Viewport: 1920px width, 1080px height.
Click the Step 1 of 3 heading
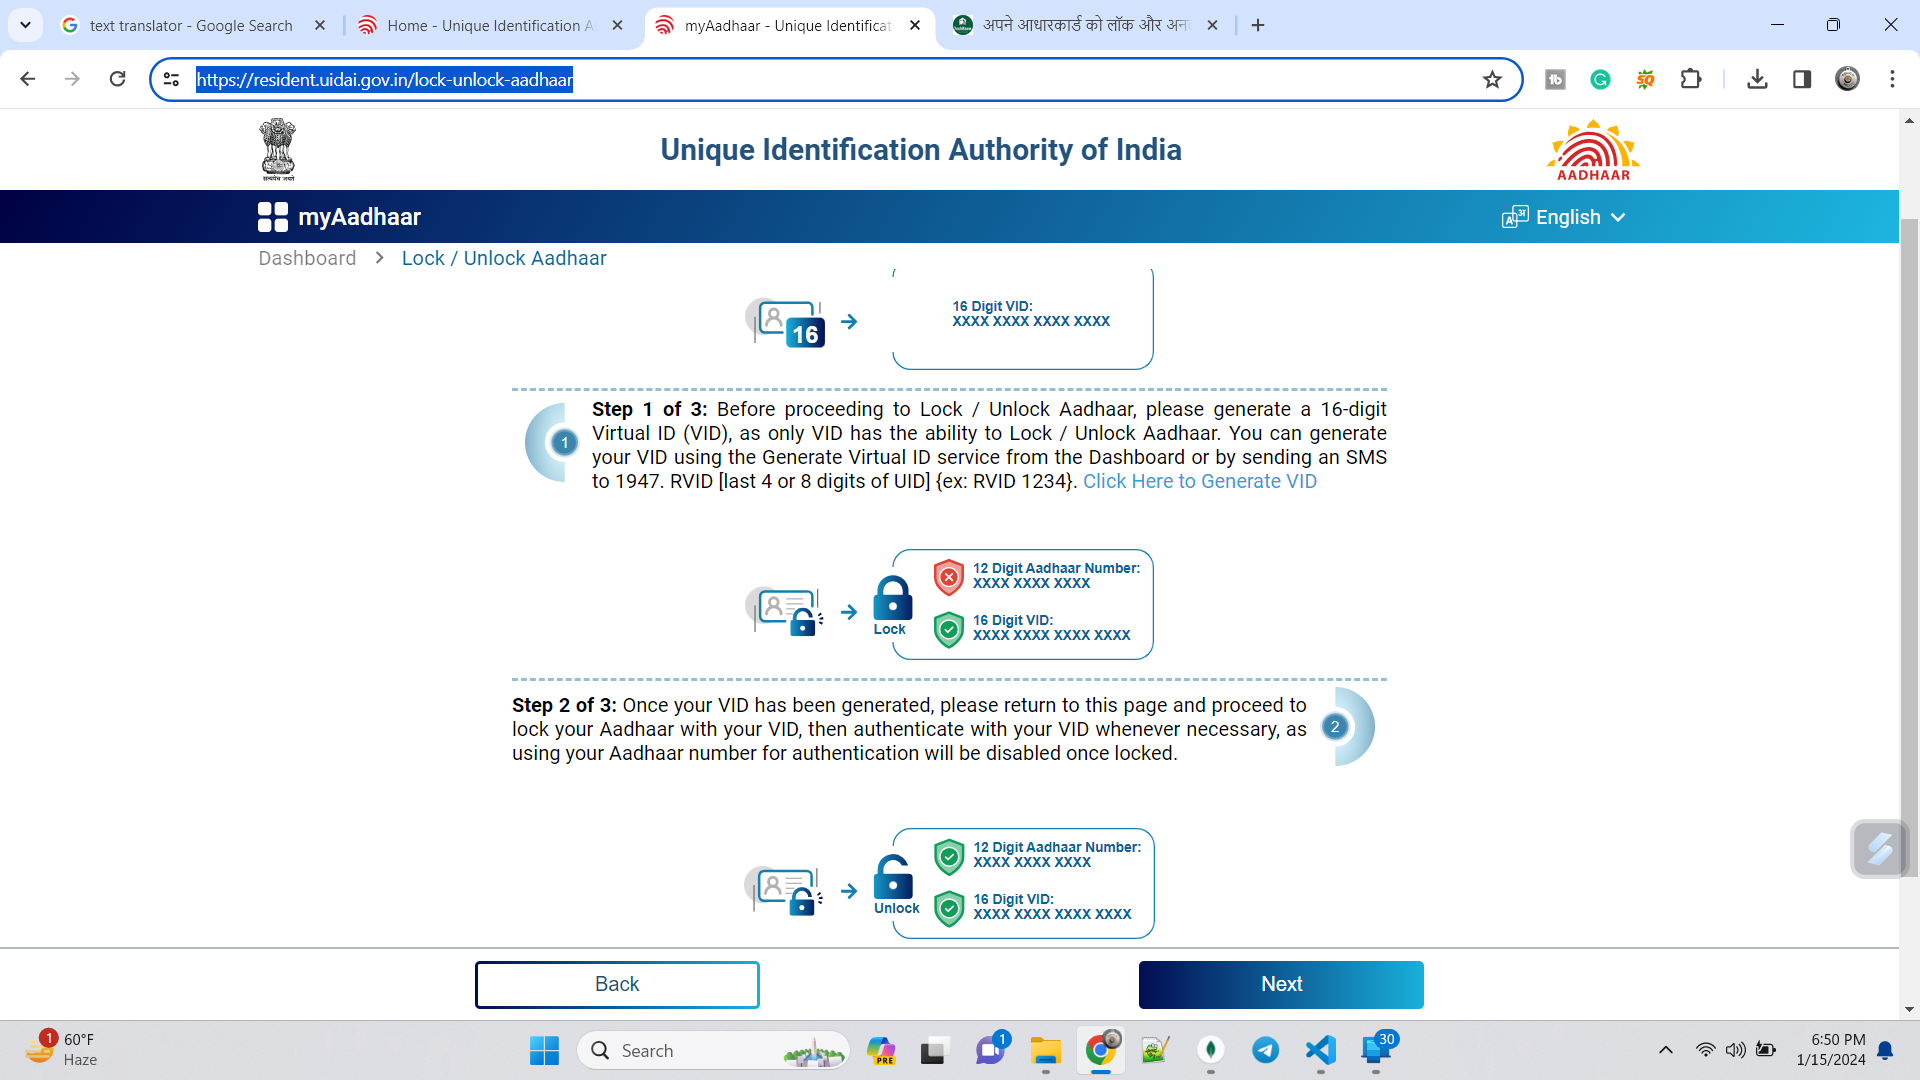[x=649, y=409]
